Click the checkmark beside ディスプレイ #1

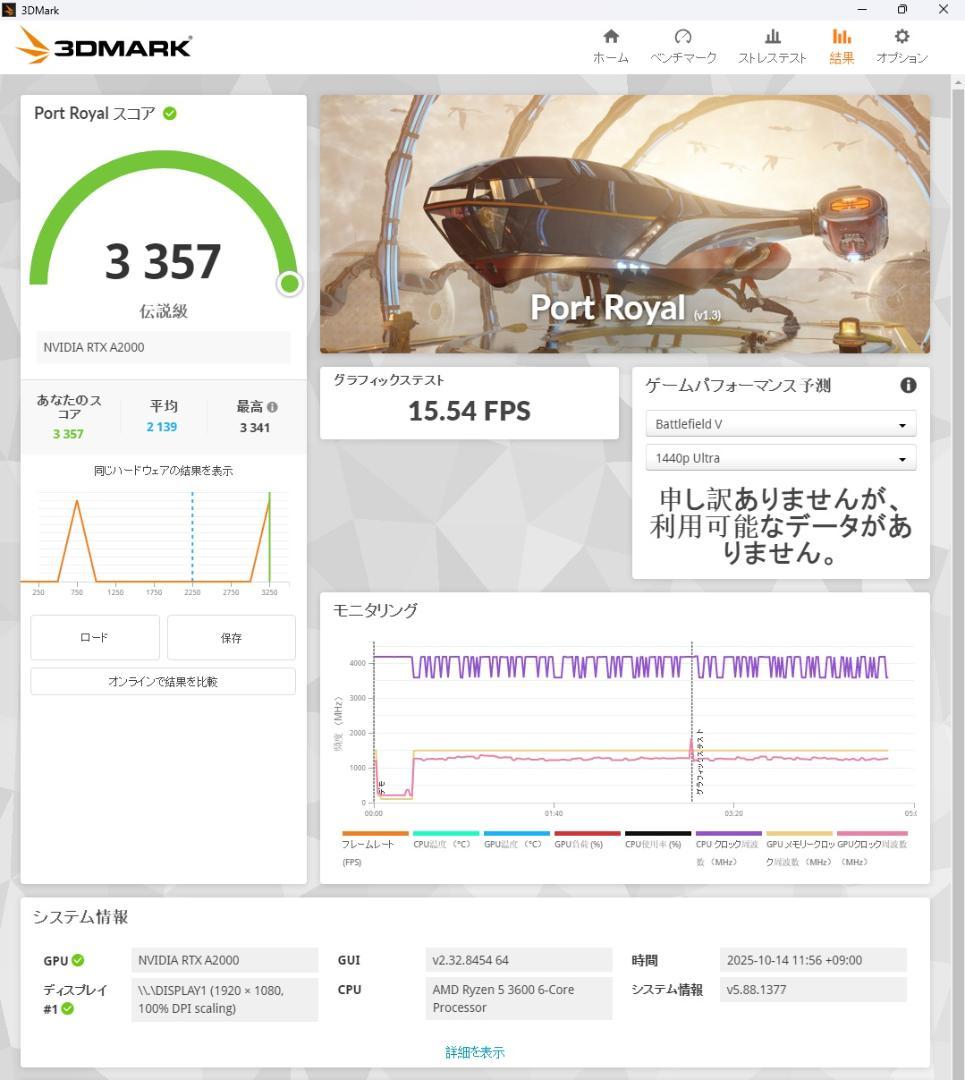coord(66,1009)
